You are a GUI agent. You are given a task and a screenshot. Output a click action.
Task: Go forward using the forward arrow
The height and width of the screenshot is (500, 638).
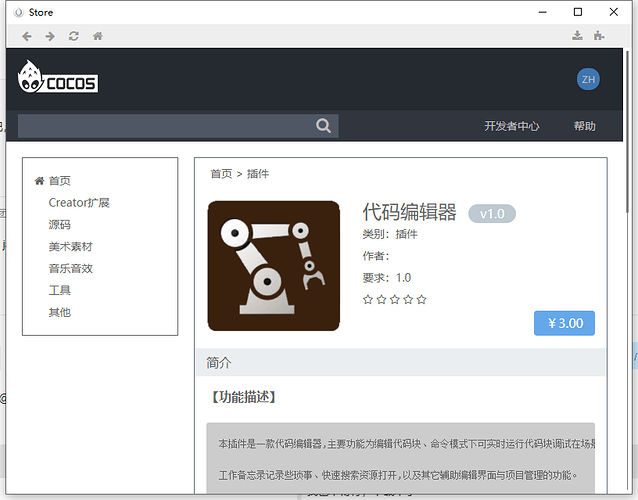point(50,37)
